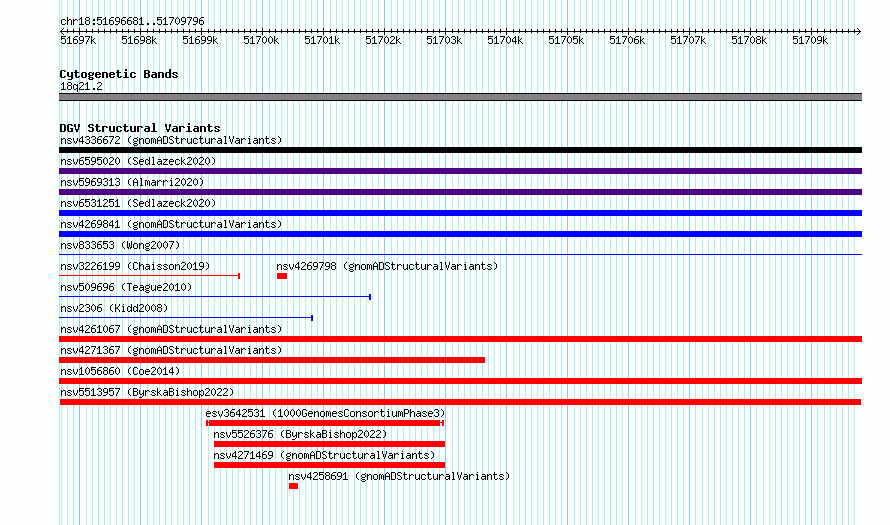Open the nsv6595020 (Sedlazeck2020) label
This screenshot has width=890, height=525.
point(138,161)
